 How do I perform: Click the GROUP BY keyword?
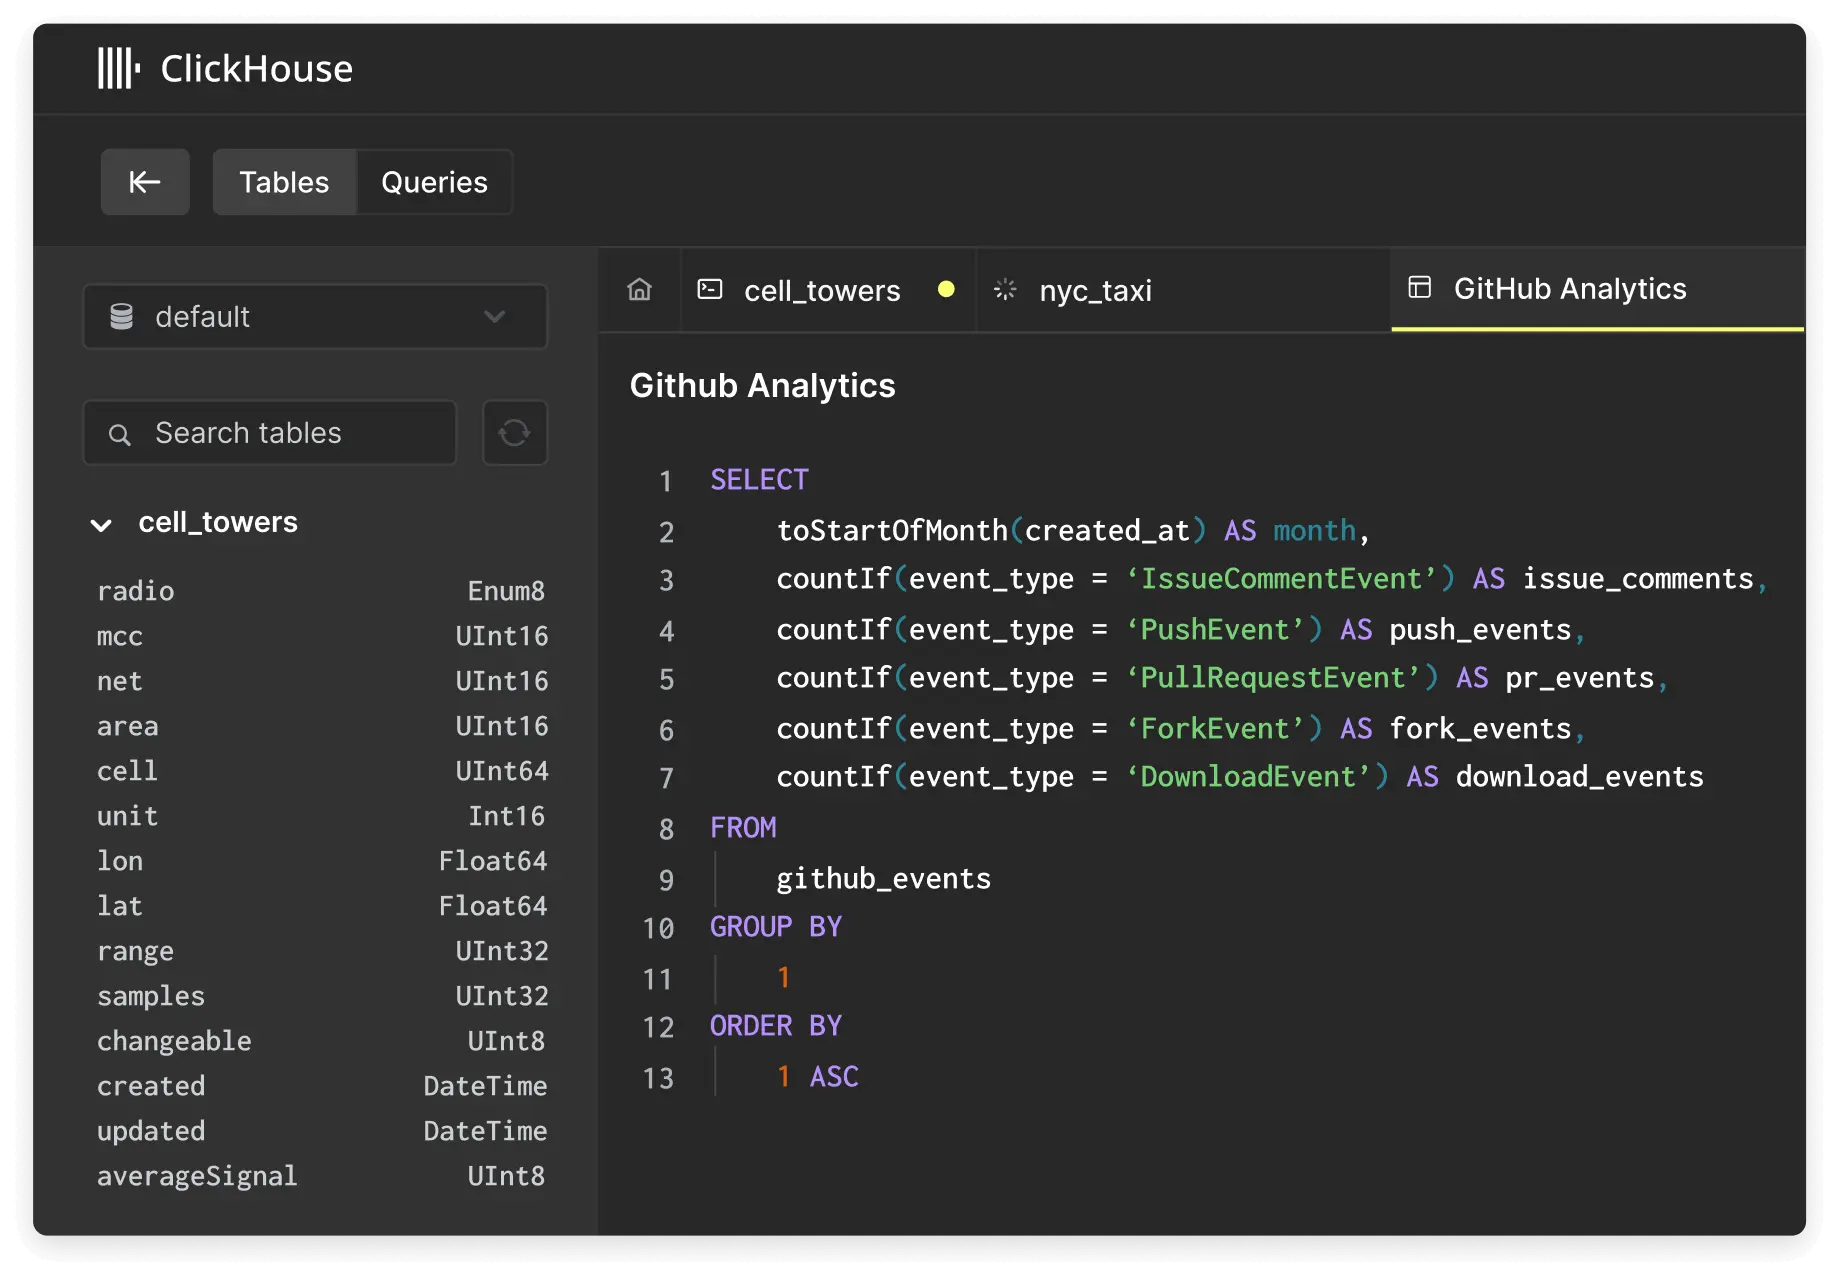point(776,927)
